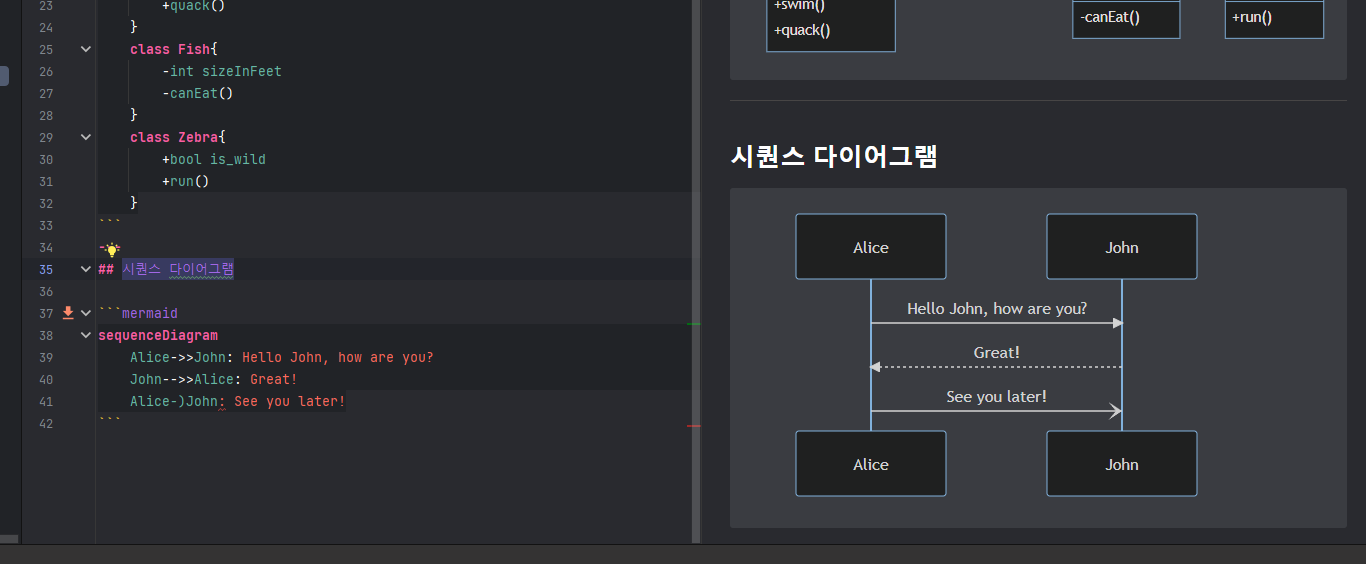Click "class Zebra{" in the editor
This screenshot has width=1366, height=564.
(178, 137)
